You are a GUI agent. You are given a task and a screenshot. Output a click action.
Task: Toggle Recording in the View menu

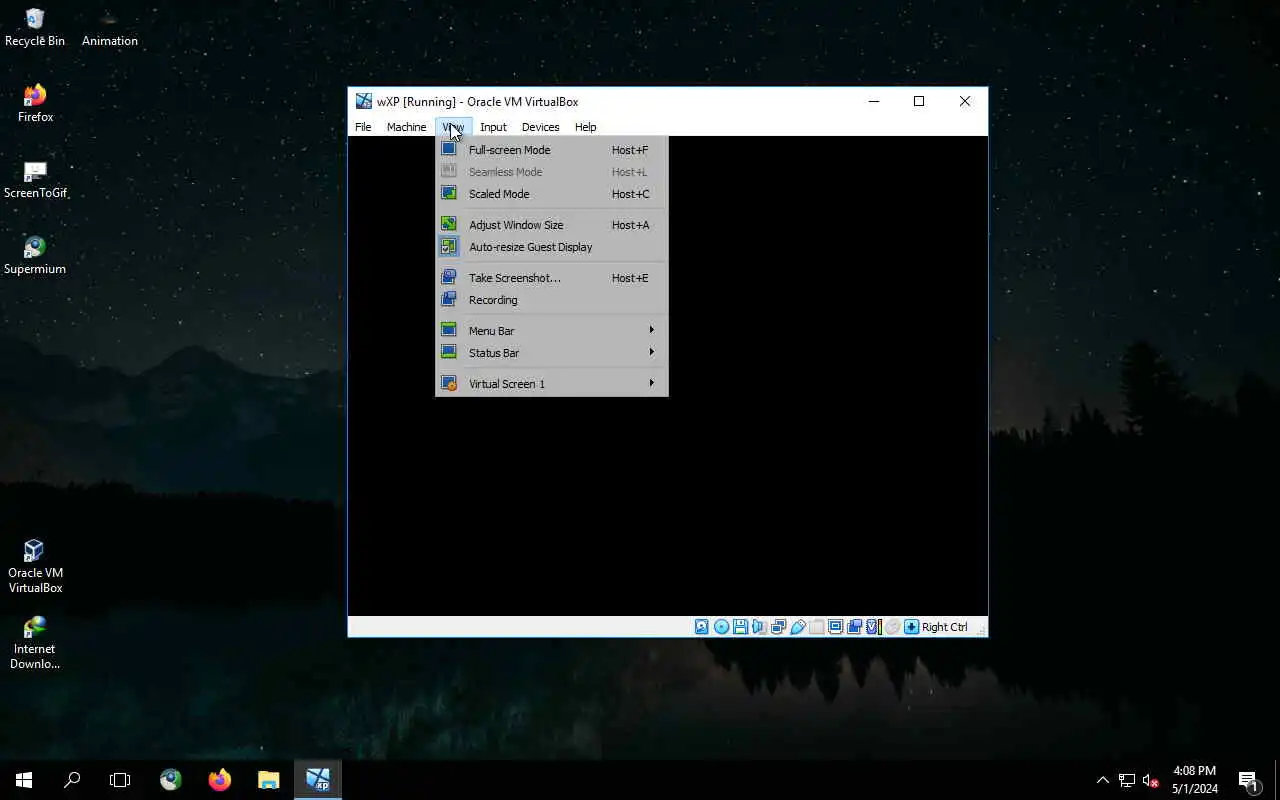tap(551, 300)
